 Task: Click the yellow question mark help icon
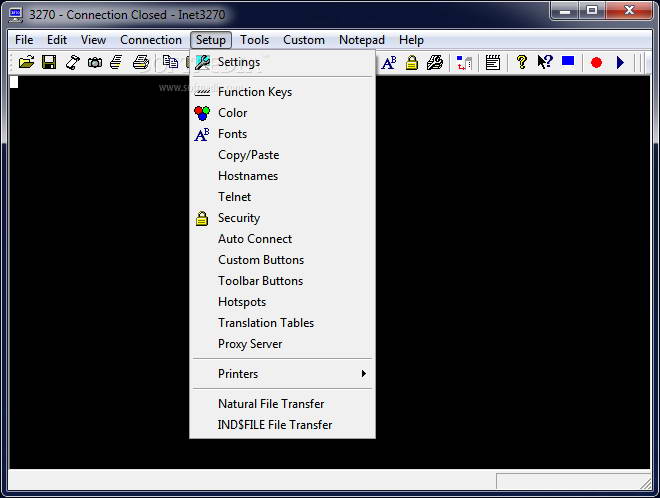point(522,62)
